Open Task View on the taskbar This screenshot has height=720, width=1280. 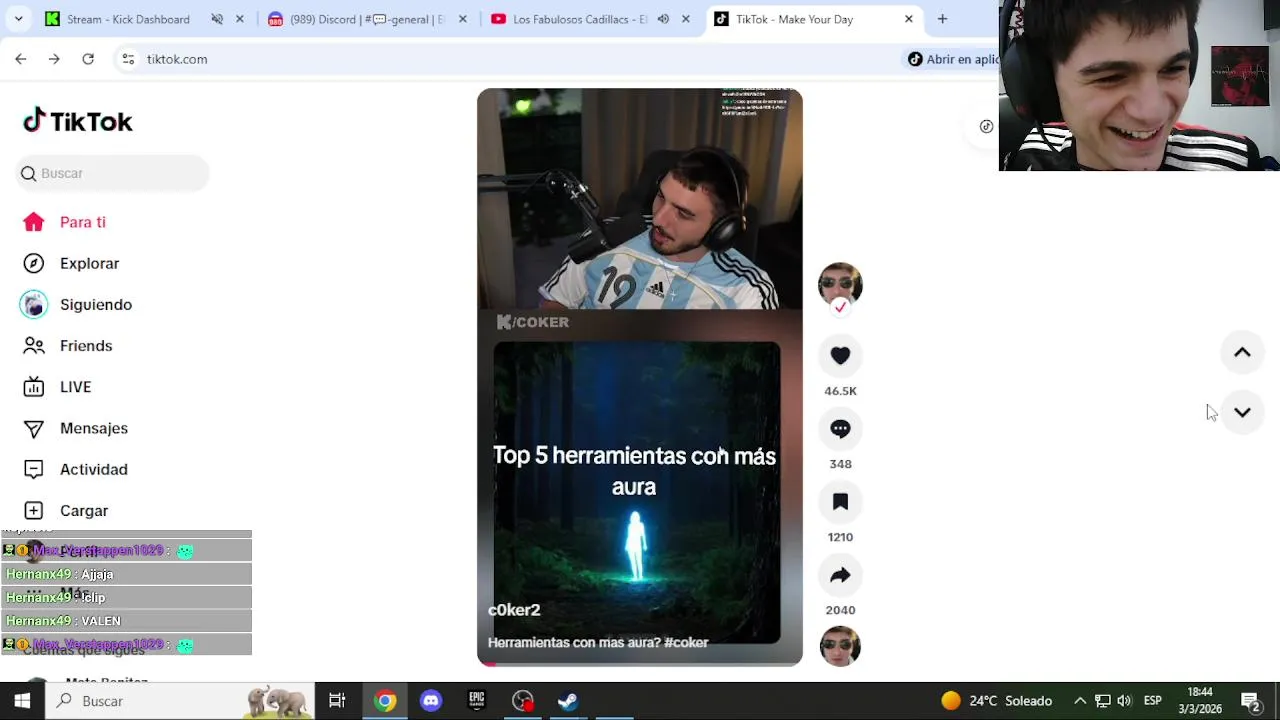(x=337, y=701)
